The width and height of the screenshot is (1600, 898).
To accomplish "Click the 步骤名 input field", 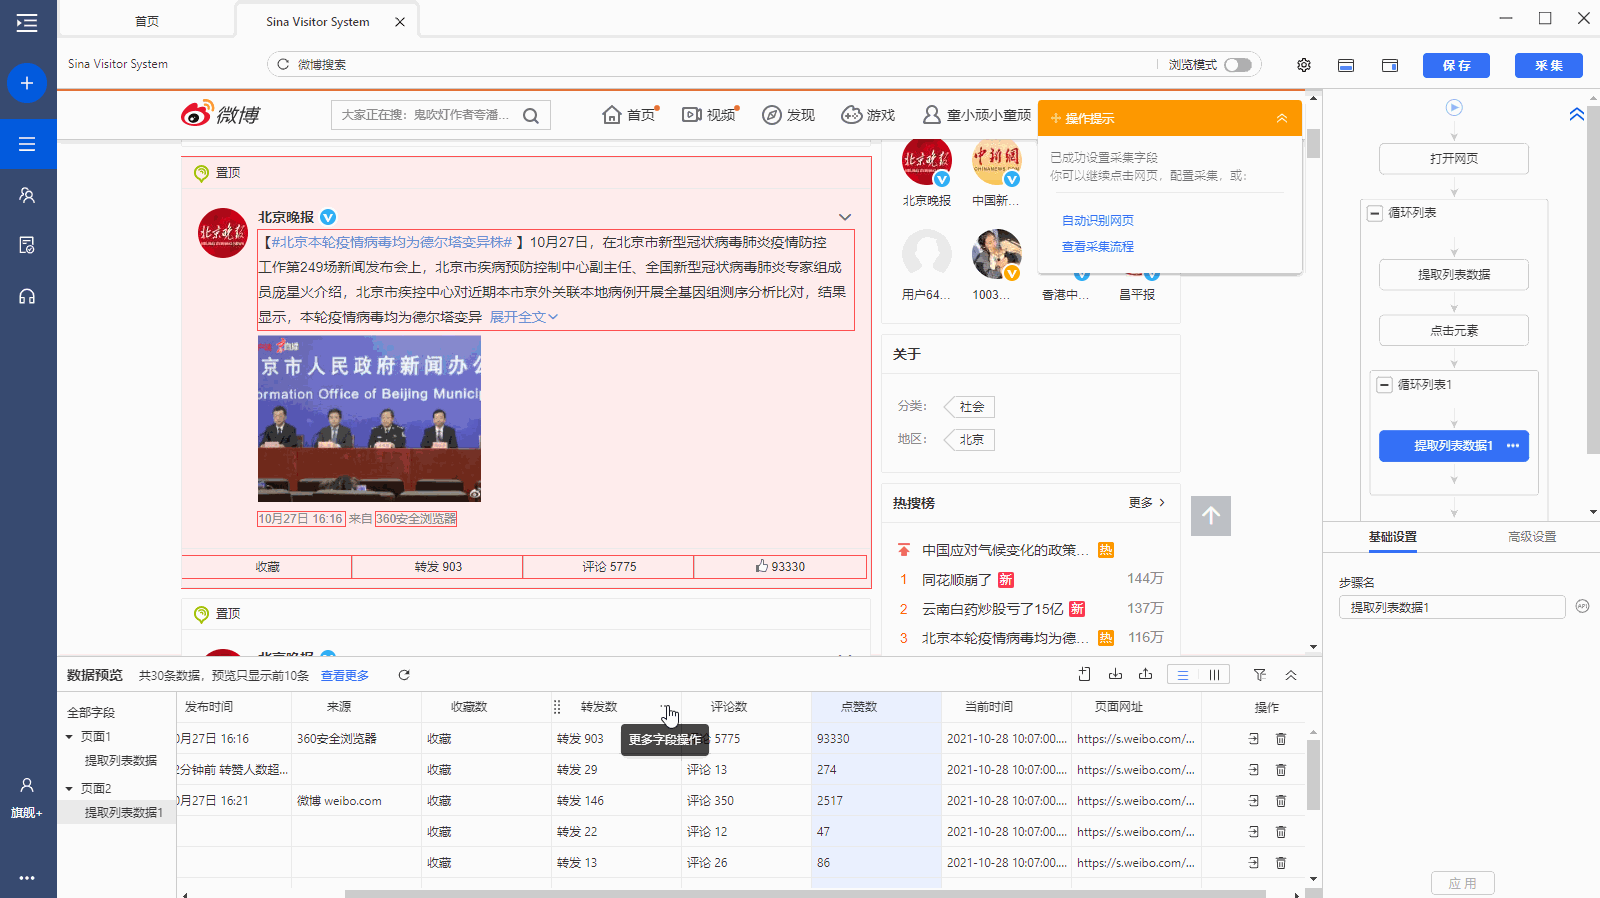I will pyautogui.click(x=1451, y=608).
